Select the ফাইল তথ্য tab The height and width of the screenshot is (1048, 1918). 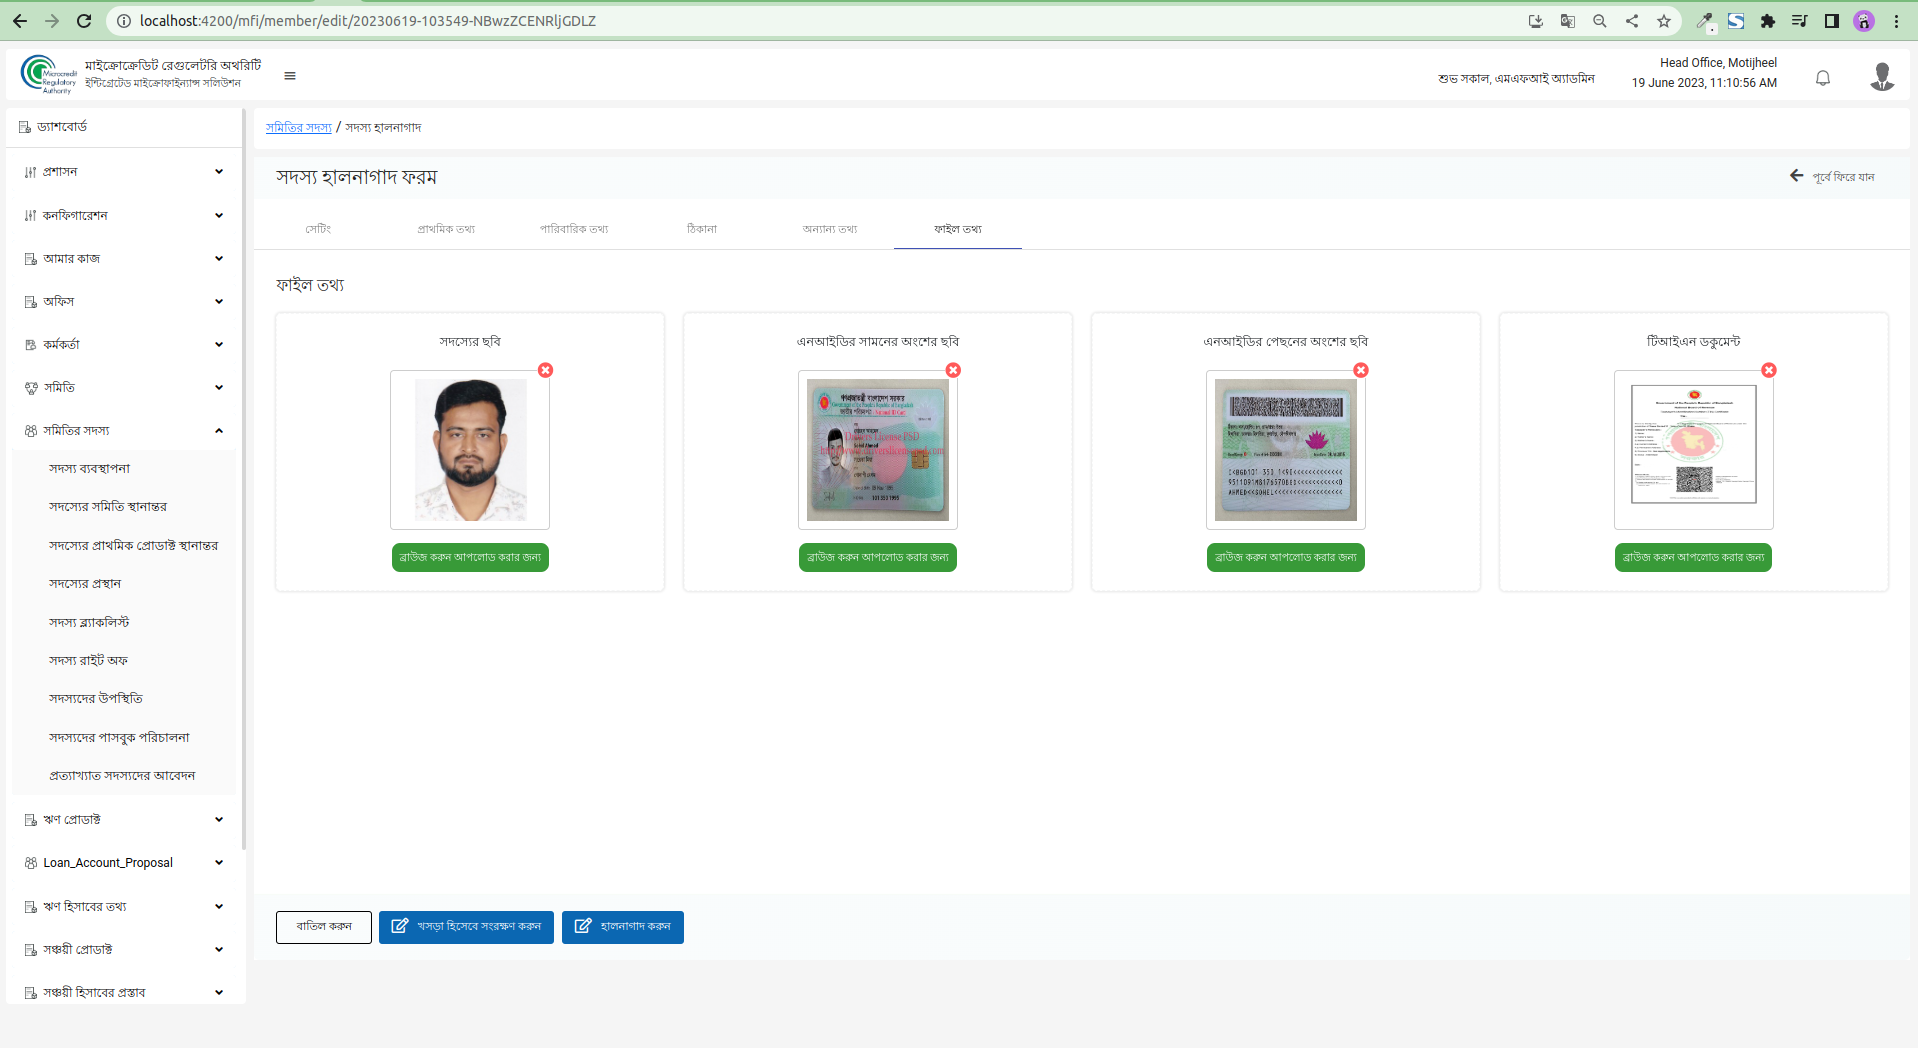[958, 229]
